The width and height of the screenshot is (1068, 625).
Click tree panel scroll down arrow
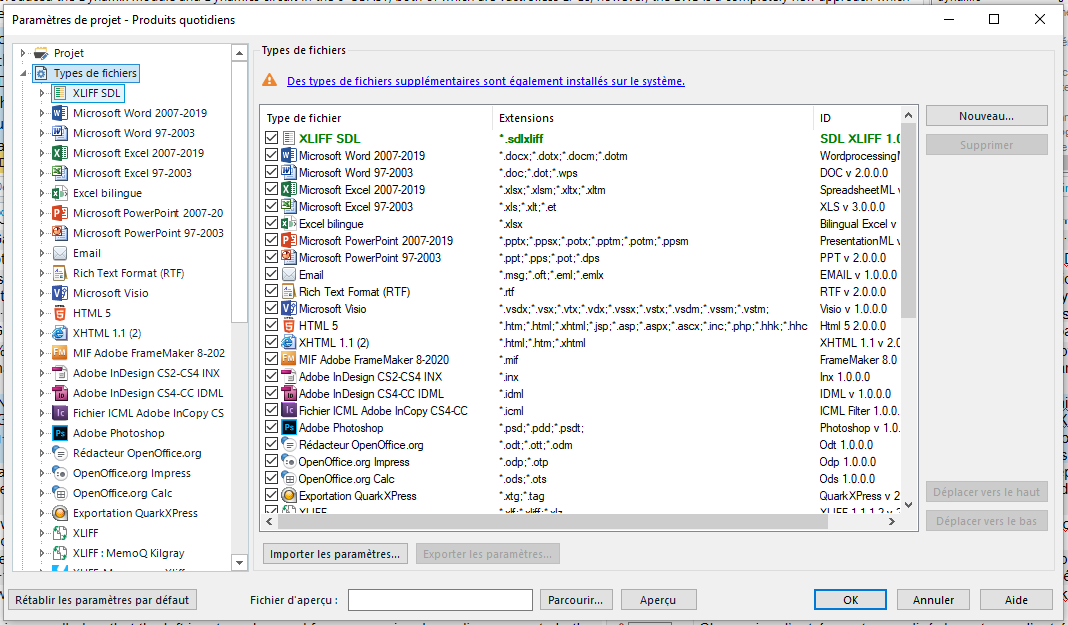[239, 562]
